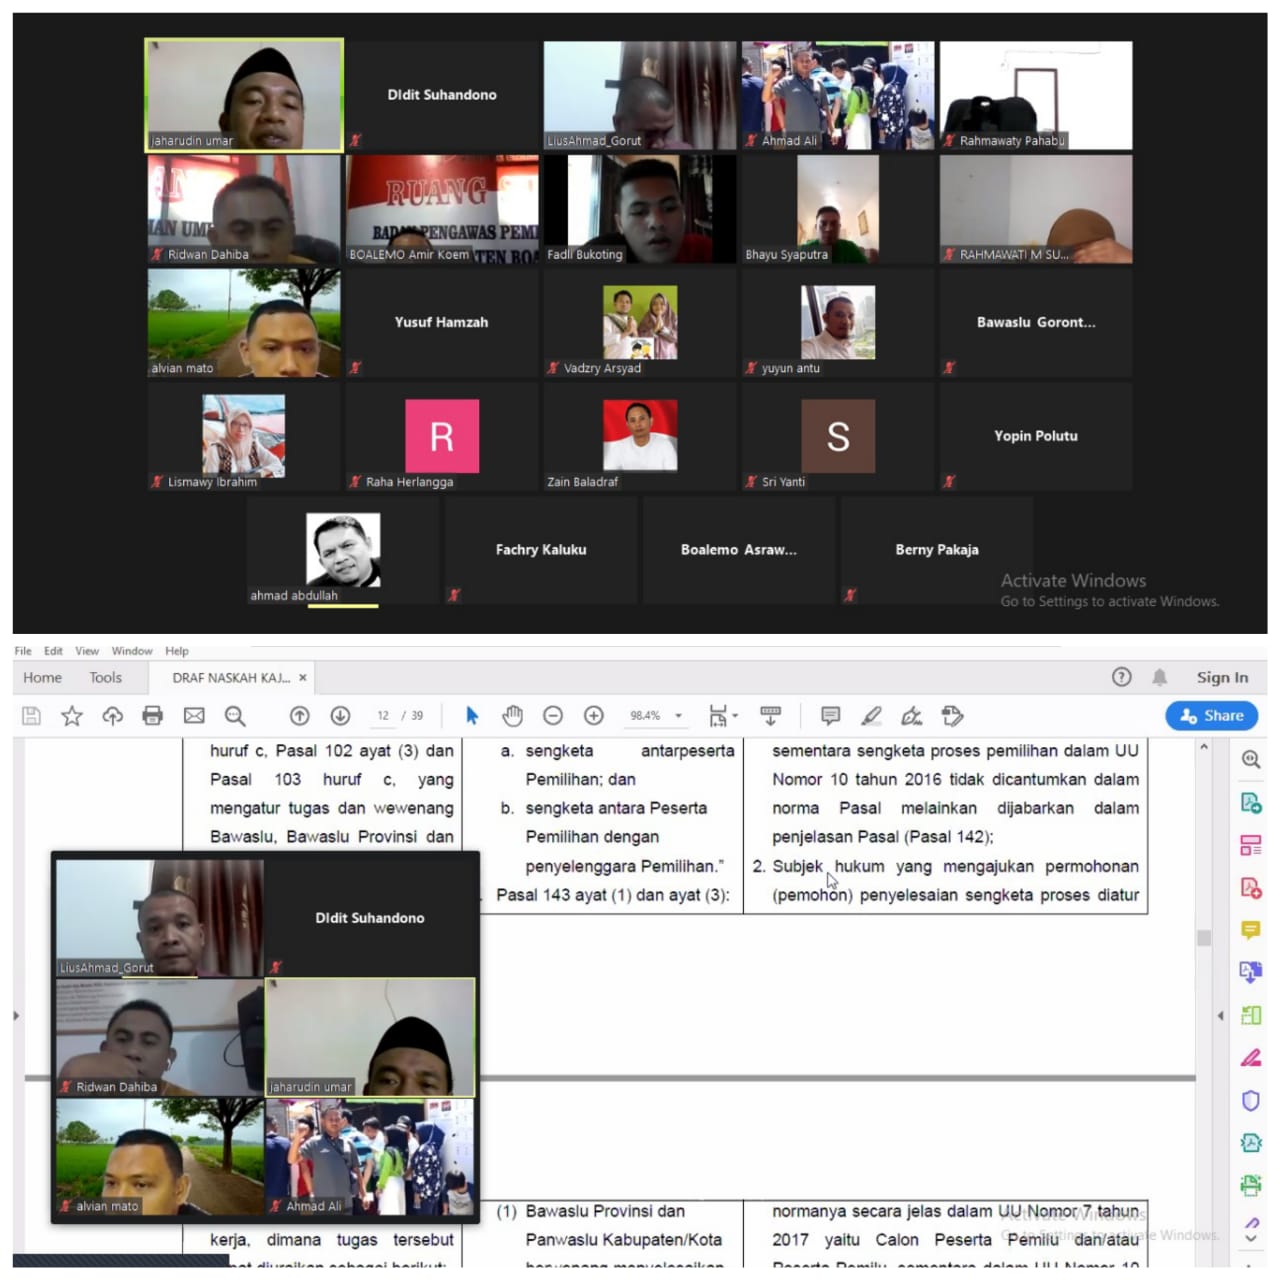This screenshot has height=1280, width=1280.
Task: Click the notifications bell icon
Action: coord(1159,677)
